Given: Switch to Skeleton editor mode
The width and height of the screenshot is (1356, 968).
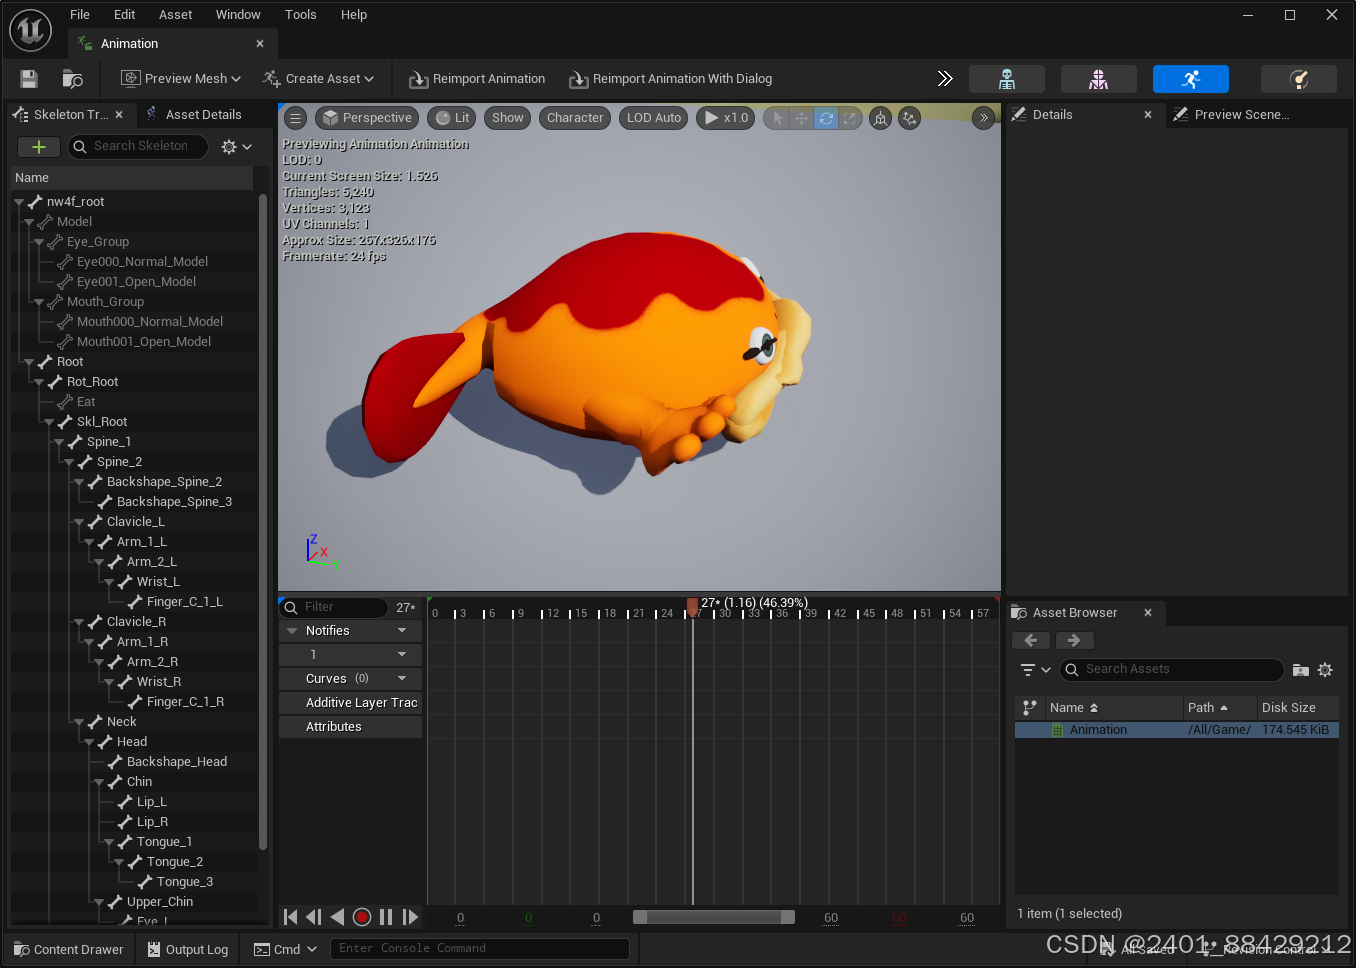Looking at the screenshot, I should 1007,79.
